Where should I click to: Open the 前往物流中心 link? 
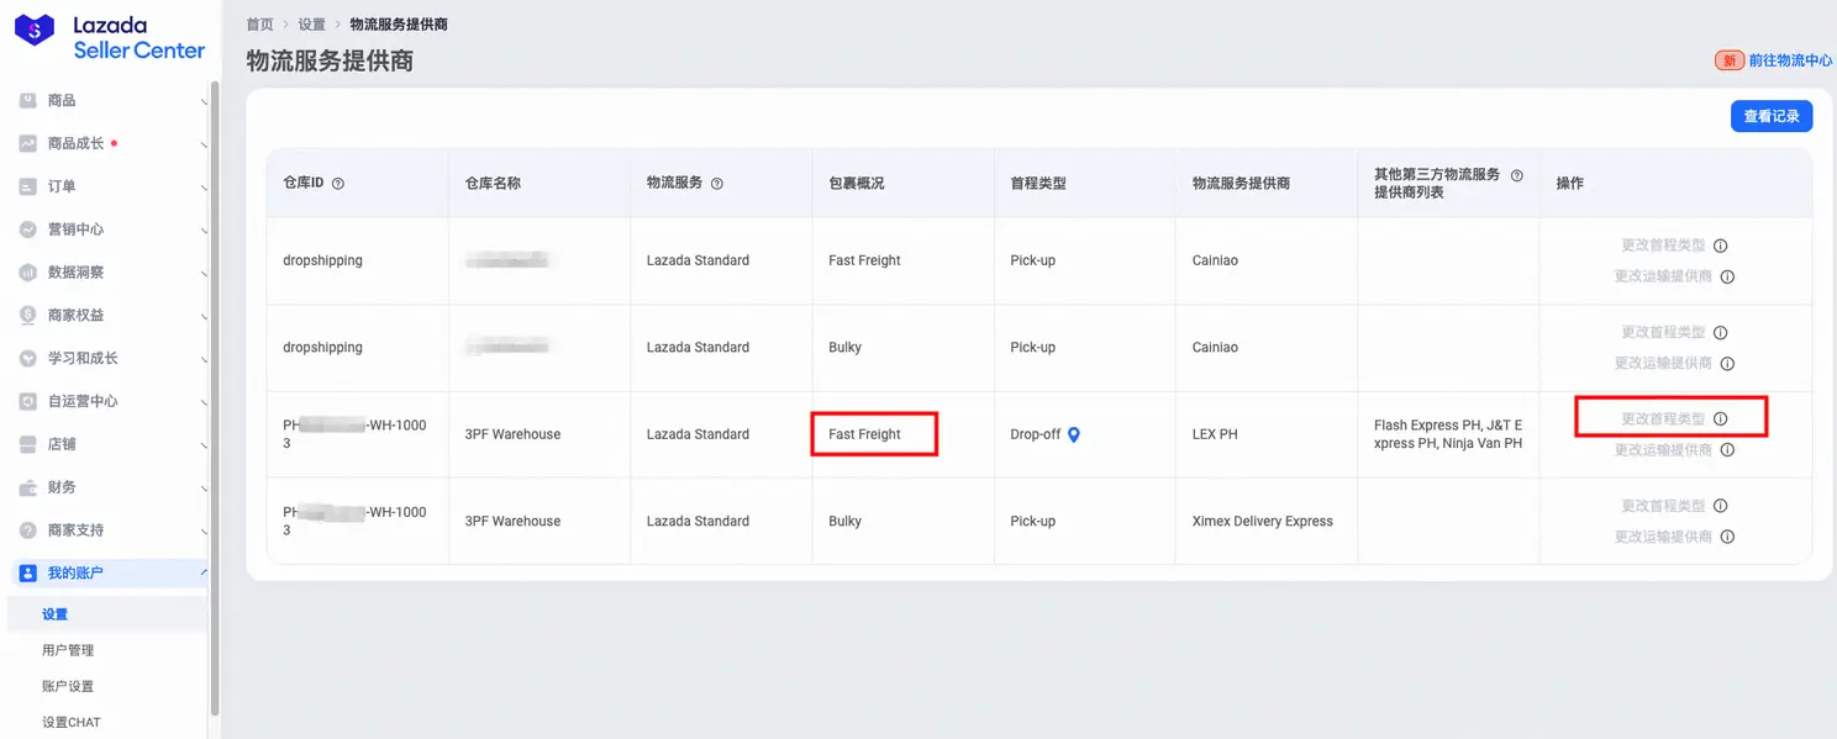click(x=1789, y=61)
